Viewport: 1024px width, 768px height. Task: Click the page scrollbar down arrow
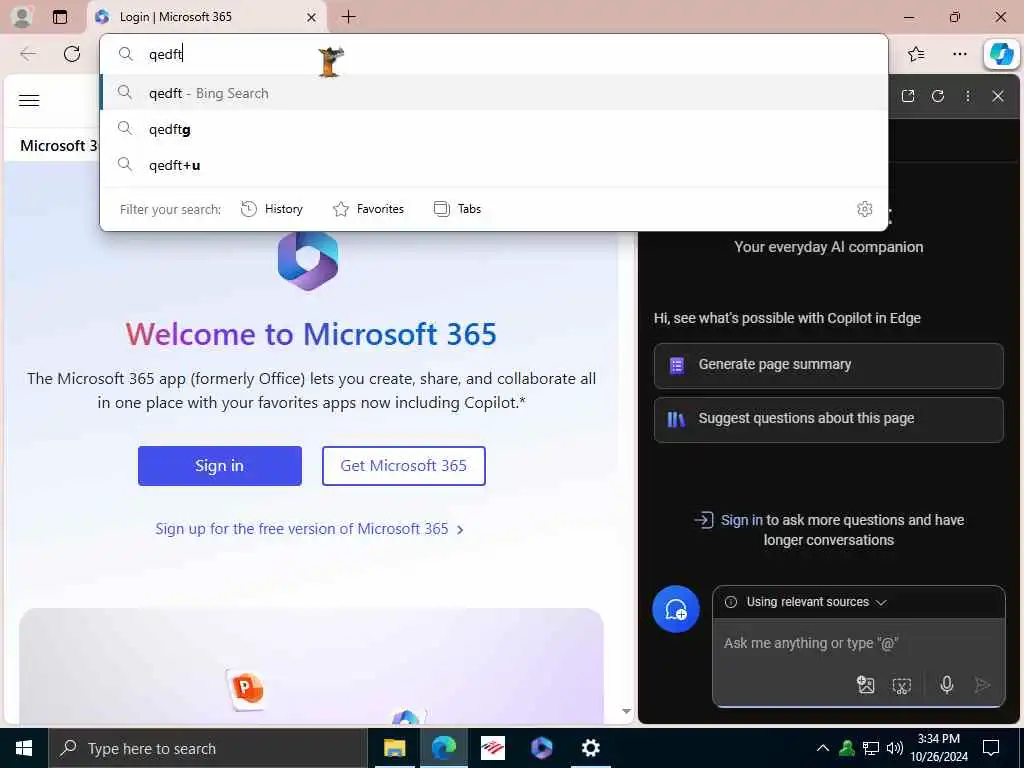point(626,711)
